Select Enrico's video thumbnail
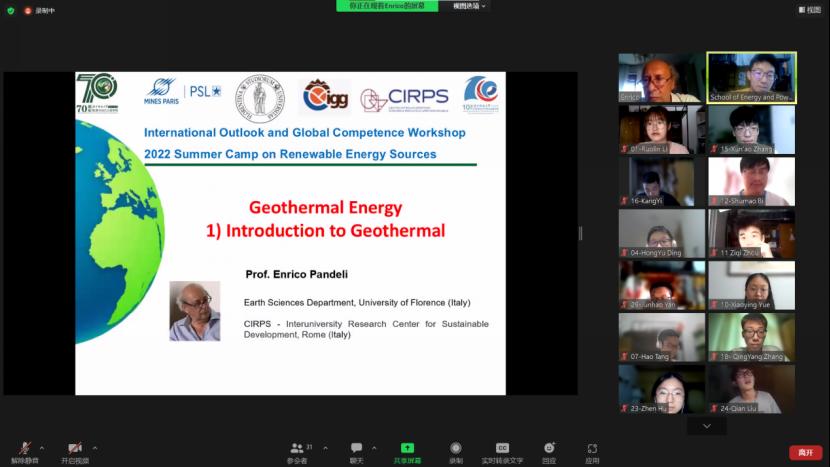Screen dimensions: 830x467 (661, 78)
